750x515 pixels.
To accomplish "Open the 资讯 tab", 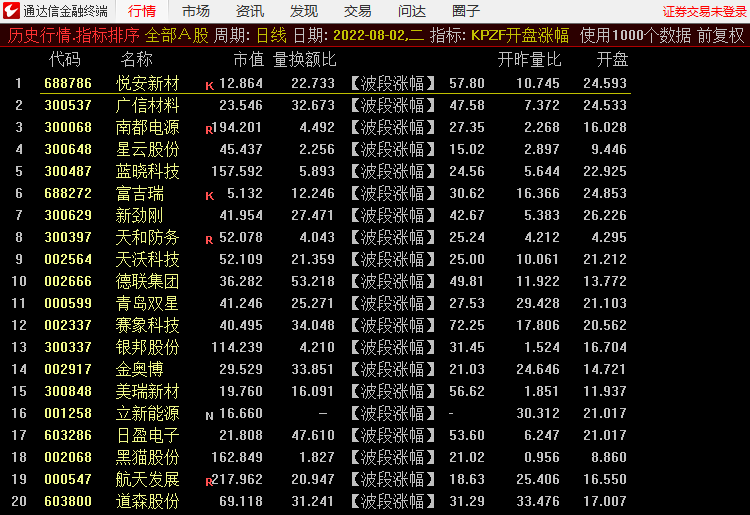I will tap(250, 11).
